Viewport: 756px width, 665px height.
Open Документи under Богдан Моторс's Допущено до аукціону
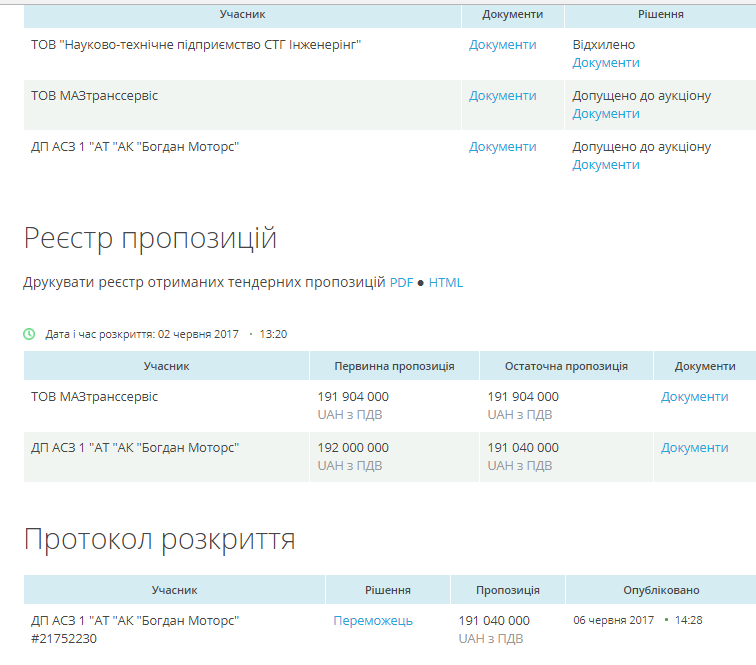tap(605, 165)
